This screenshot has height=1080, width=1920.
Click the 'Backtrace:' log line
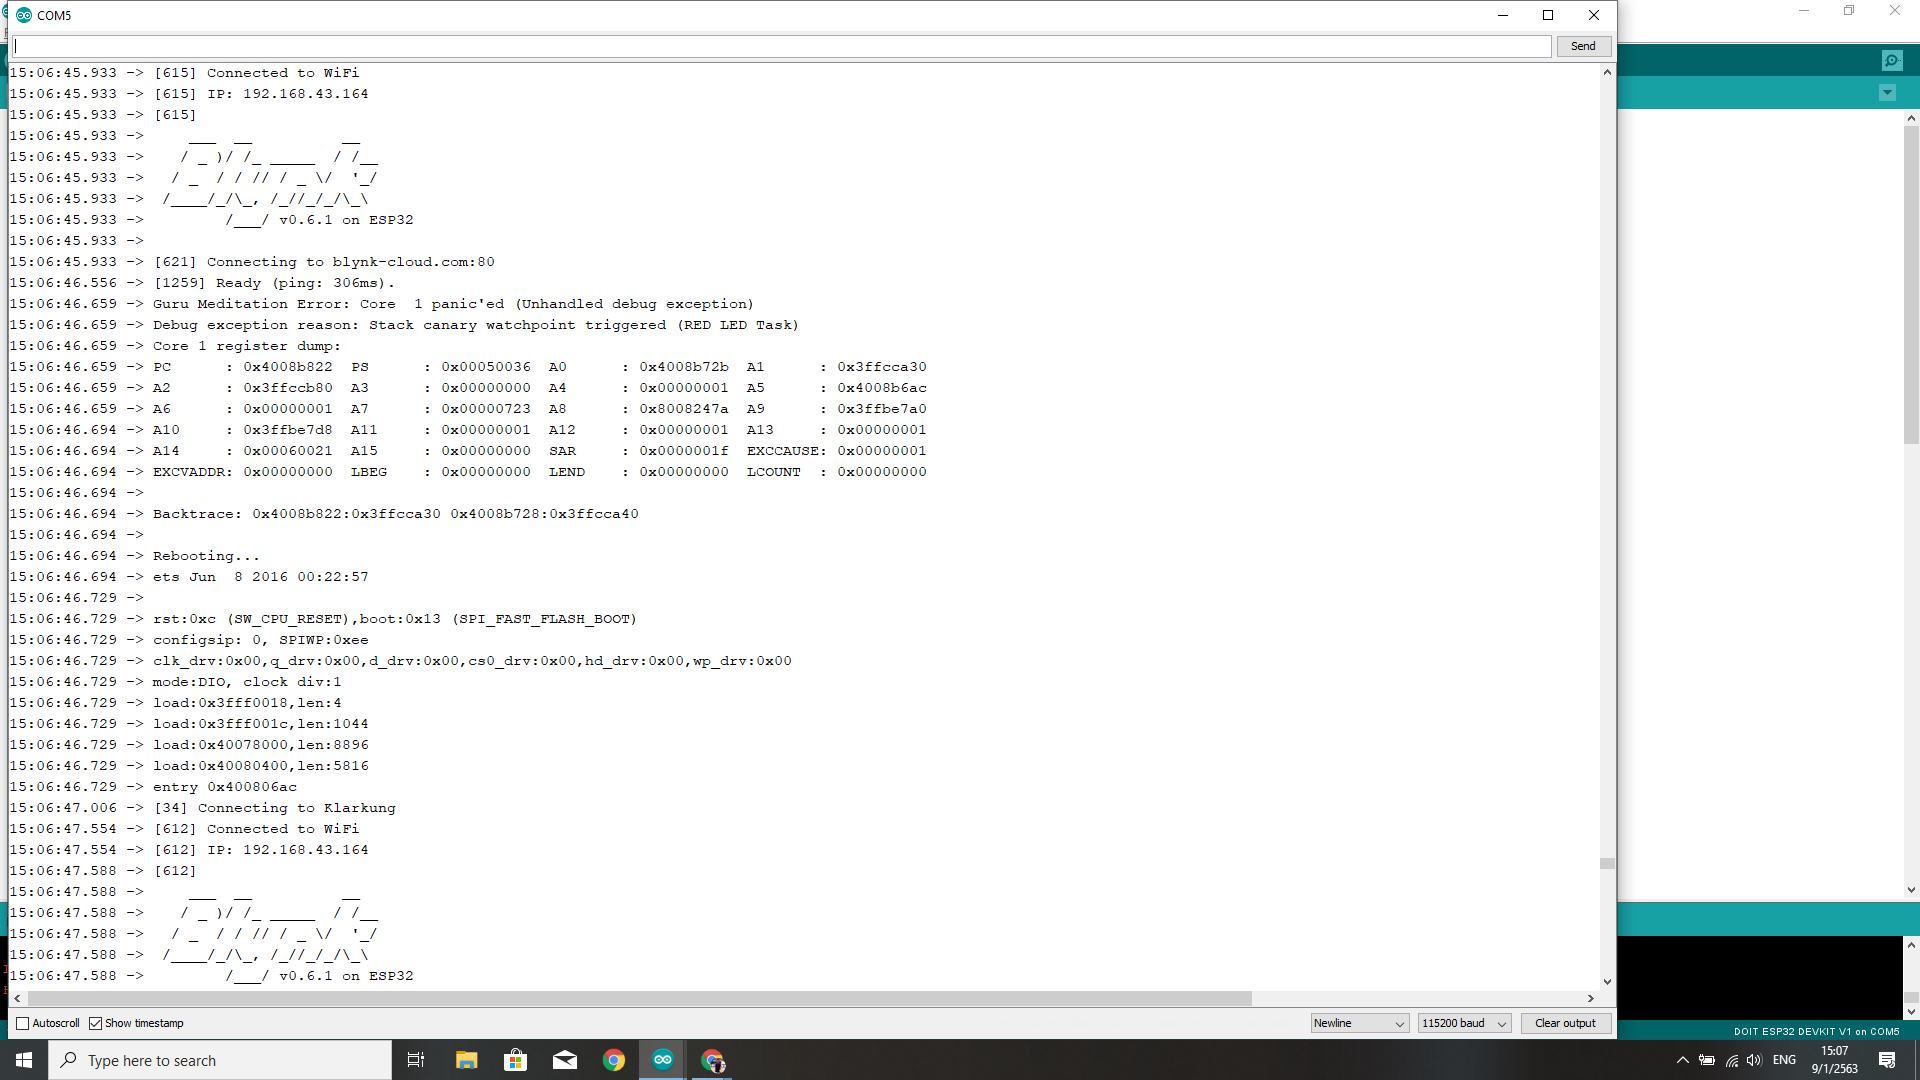pos(395,514)
